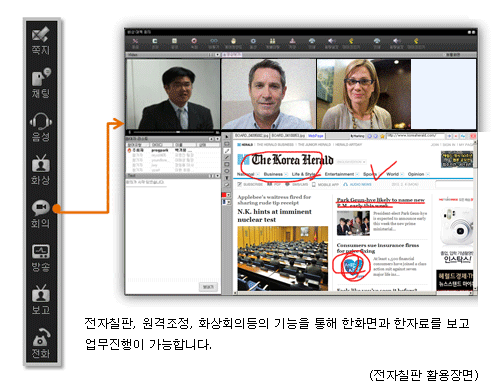Select the arrow pointer tool on whiteboard toolbar

click(x=227, y=137)
